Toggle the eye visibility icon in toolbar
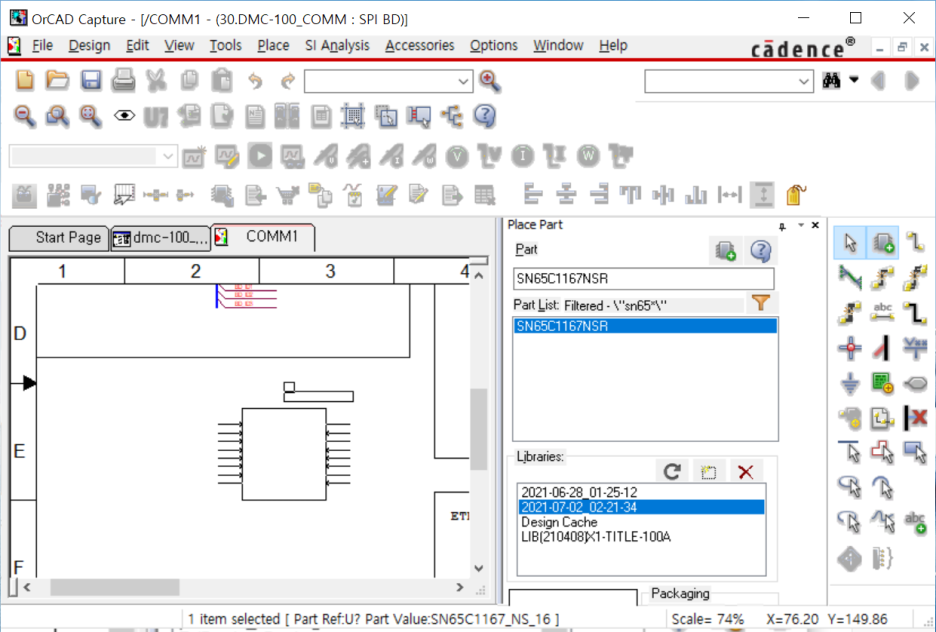936x632 pixels. tap(124, 116)
